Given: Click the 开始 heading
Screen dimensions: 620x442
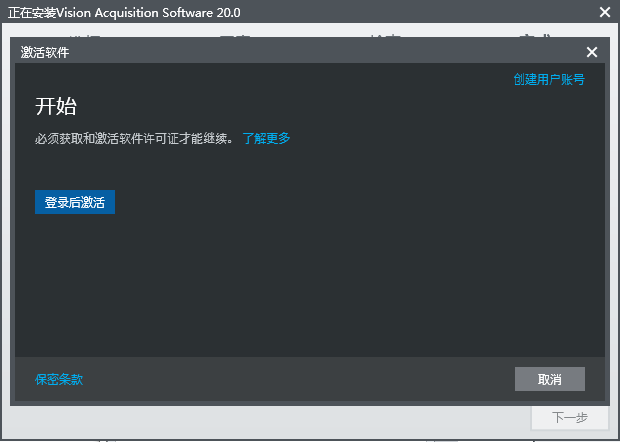Looking at the screenshot, I should (x=56, y=107).
